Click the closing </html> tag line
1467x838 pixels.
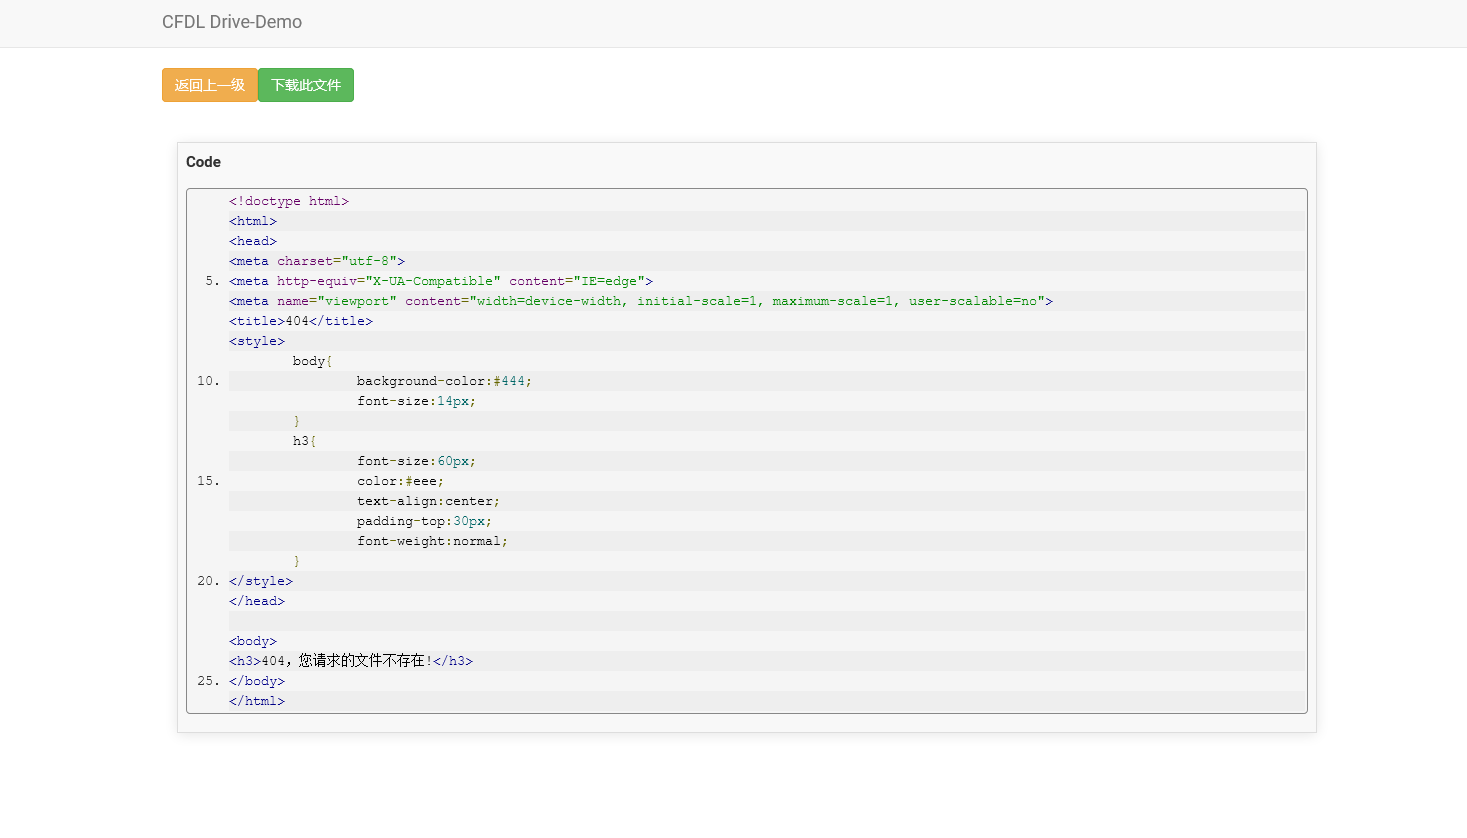click(767, 701)
